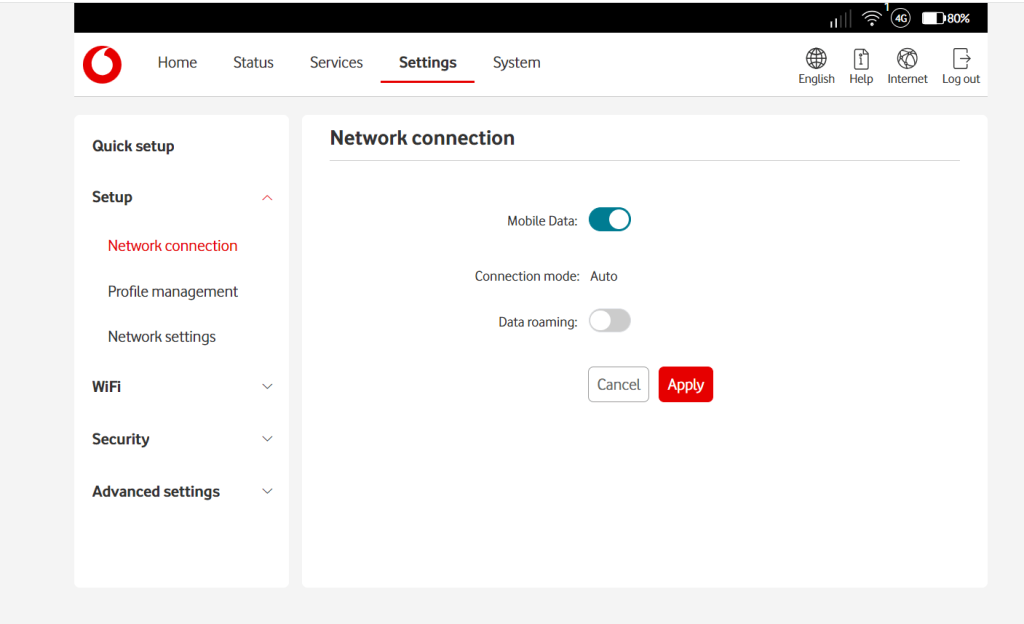
Task: Open the Services tab
Action: pos(336,63)
